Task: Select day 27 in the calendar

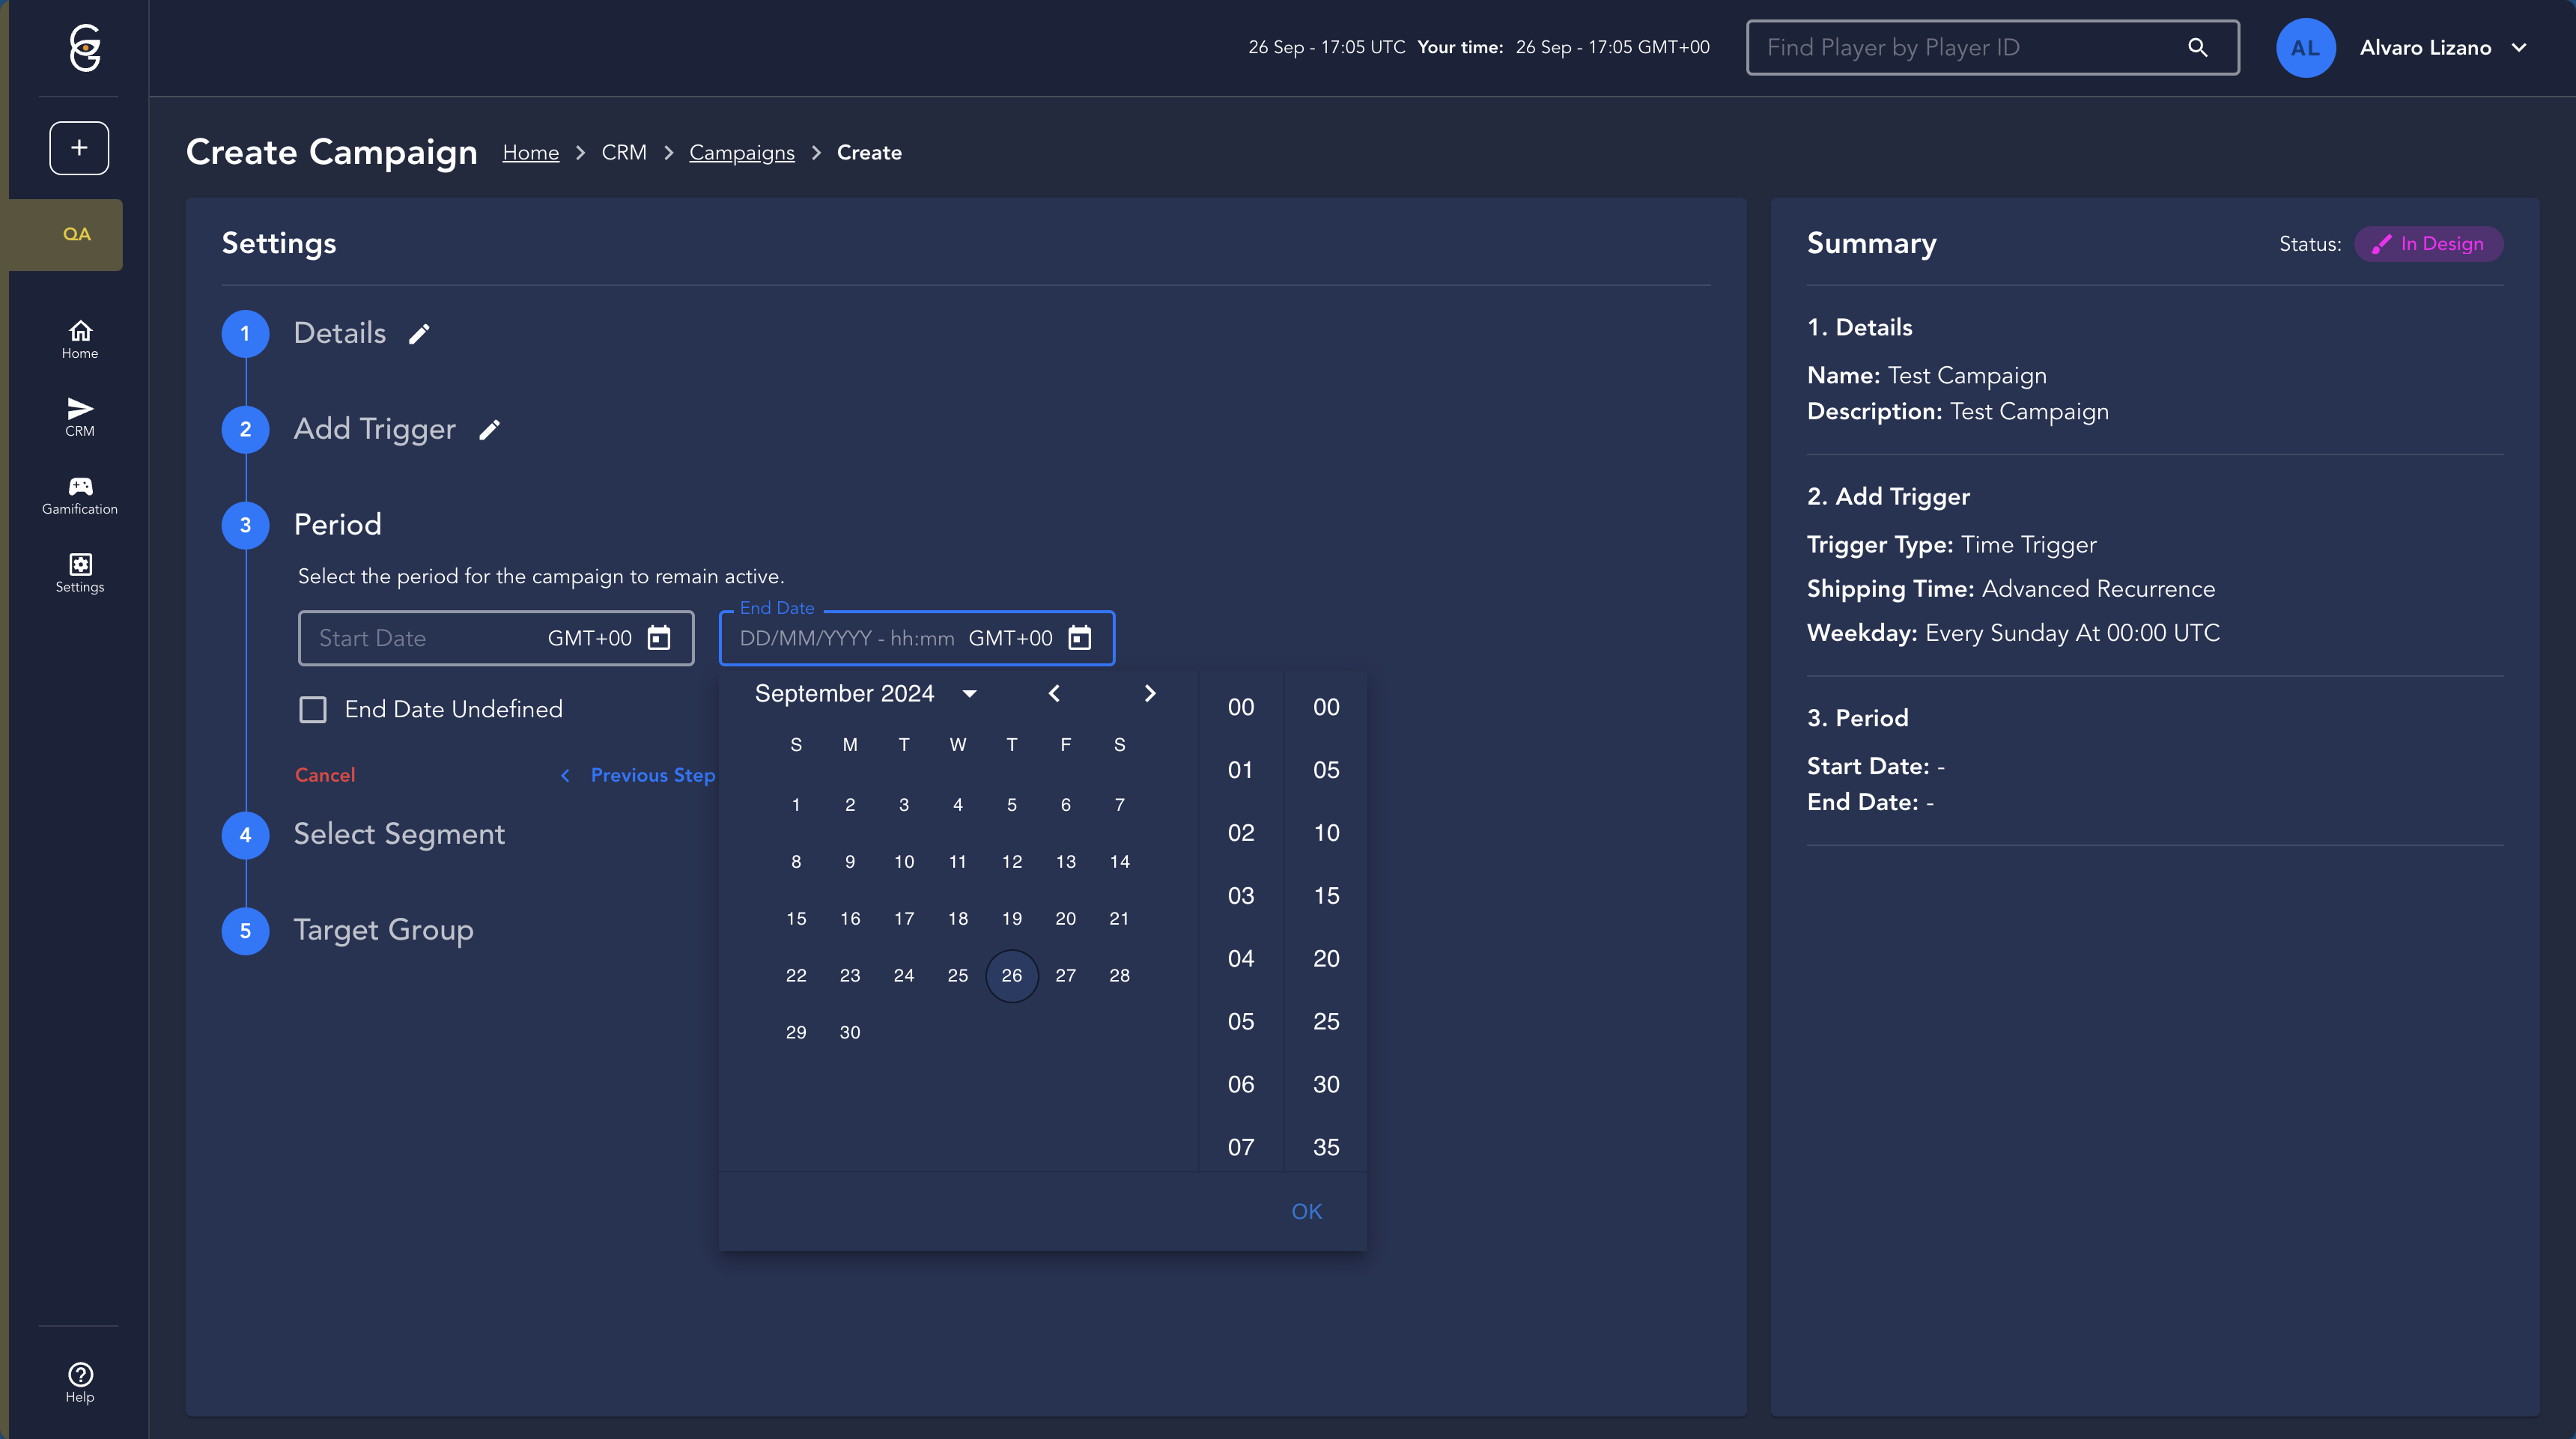Action: click(x=1066, y=975)
